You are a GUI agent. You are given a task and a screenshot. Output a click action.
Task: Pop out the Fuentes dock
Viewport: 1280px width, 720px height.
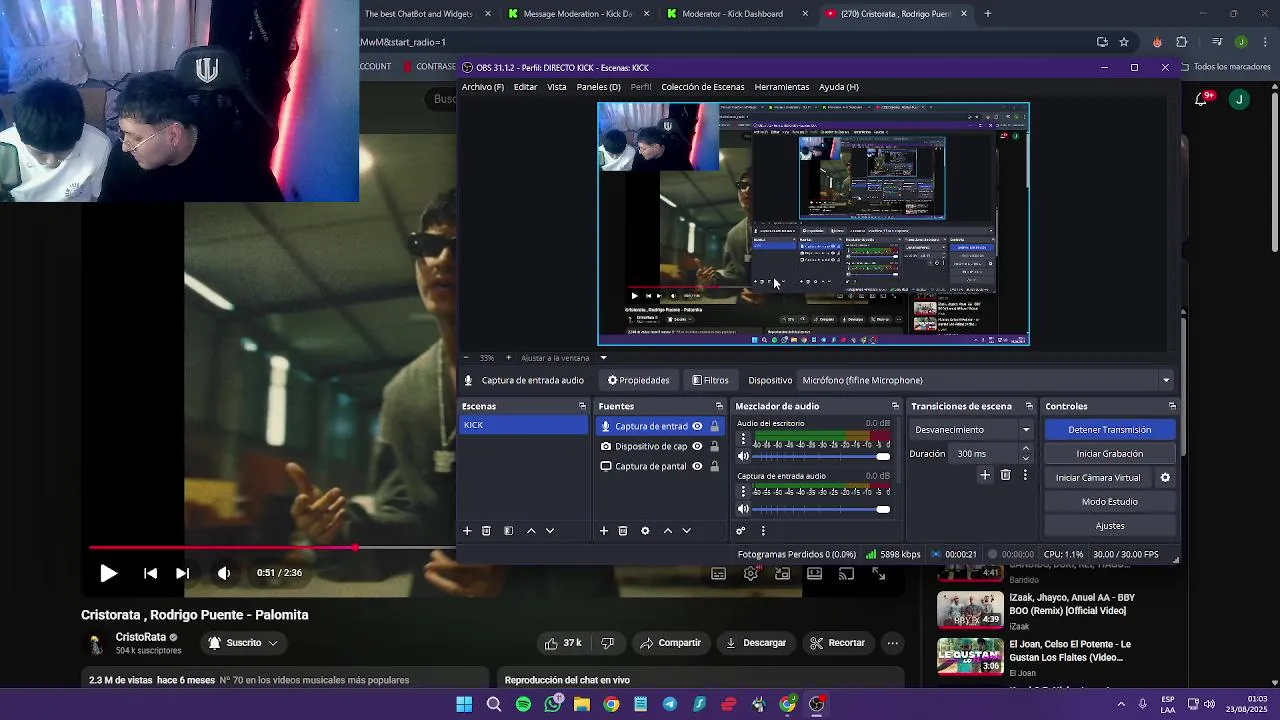click(x=719, y=406)
